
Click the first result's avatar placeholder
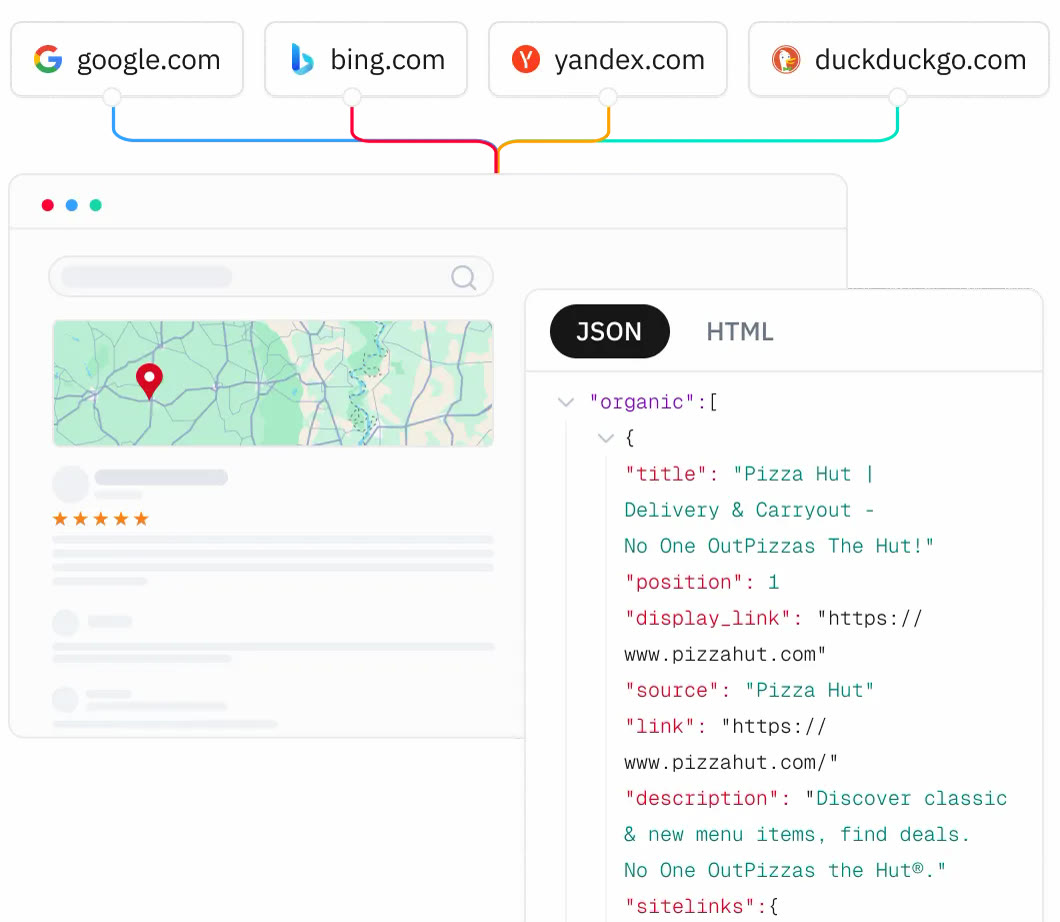[70, 484]
